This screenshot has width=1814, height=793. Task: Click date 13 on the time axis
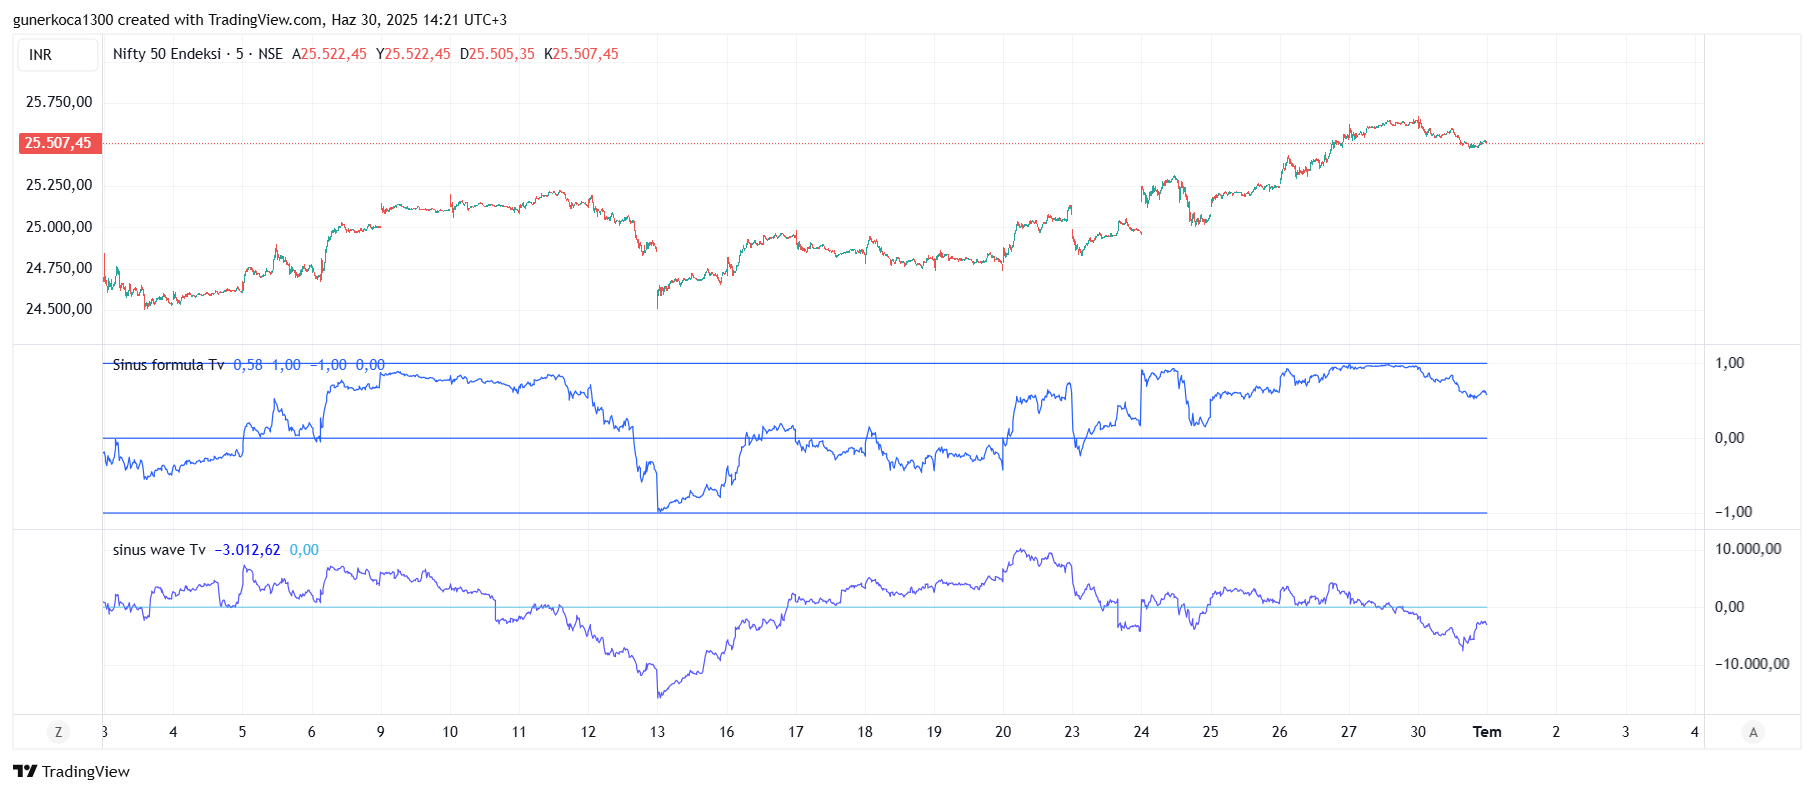tap(657, 732)
